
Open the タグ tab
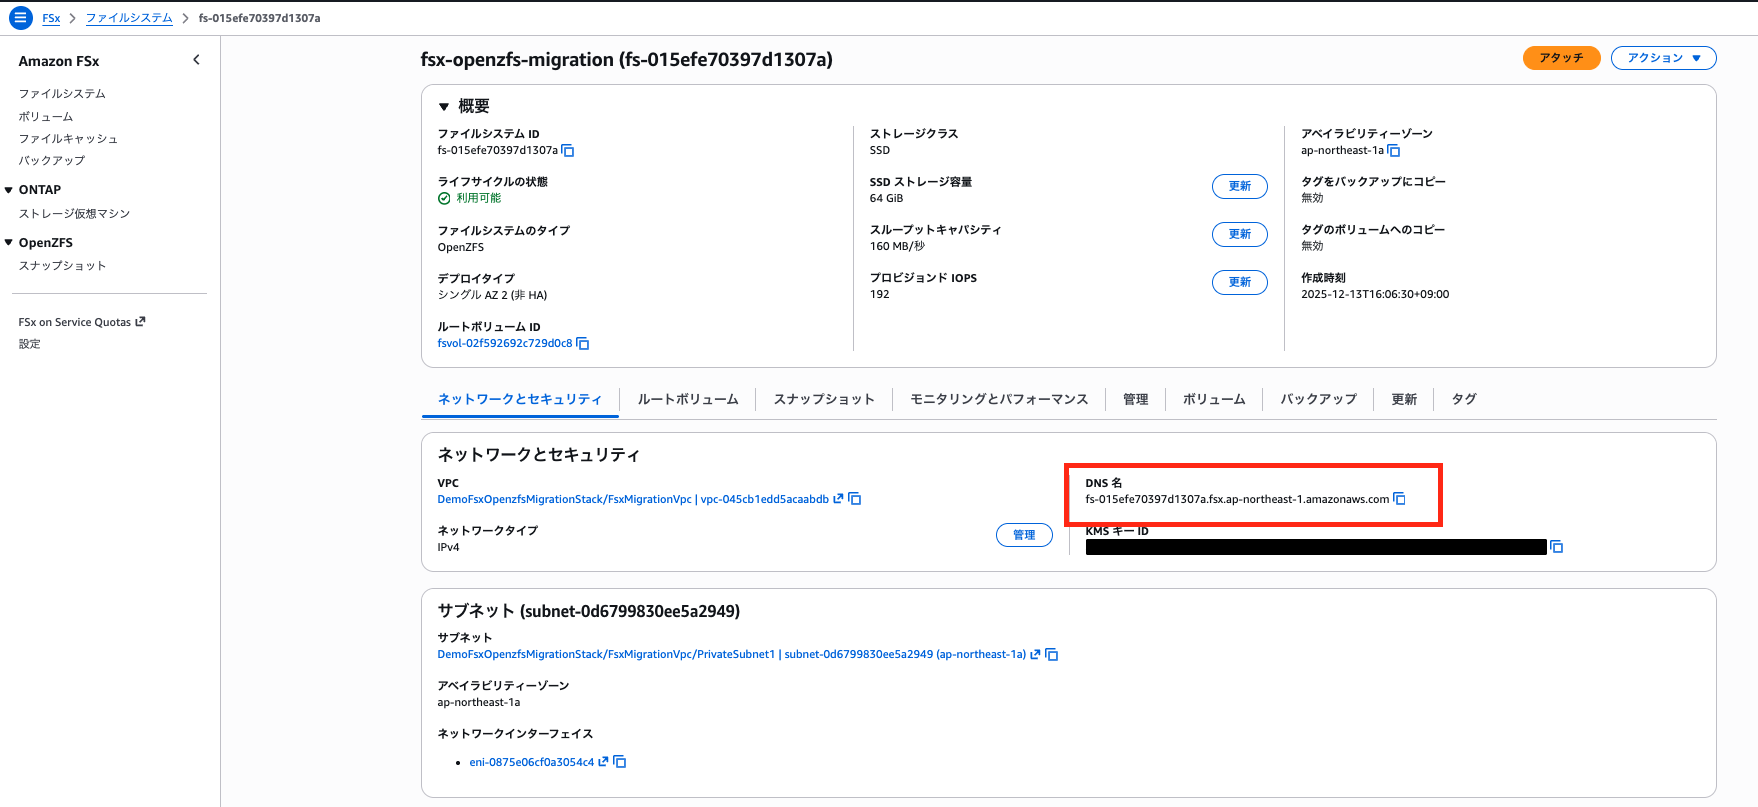click(1464, 399)
